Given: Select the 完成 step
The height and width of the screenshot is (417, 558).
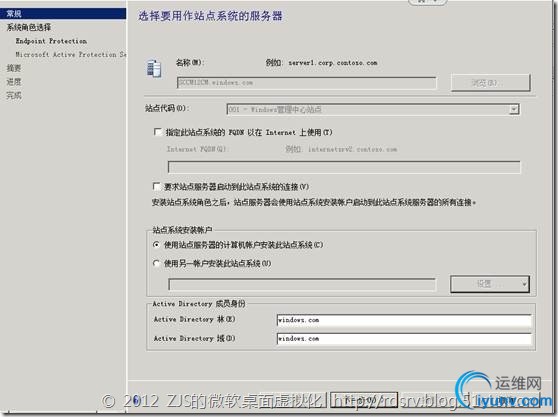Looking at the screenshot, I should point(14,95).
